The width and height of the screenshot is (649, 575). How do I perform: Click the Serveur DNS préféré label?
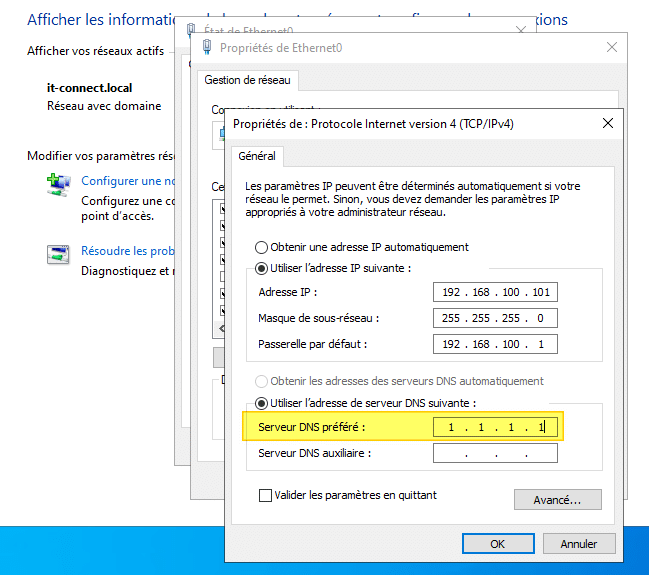coord(312,427)
